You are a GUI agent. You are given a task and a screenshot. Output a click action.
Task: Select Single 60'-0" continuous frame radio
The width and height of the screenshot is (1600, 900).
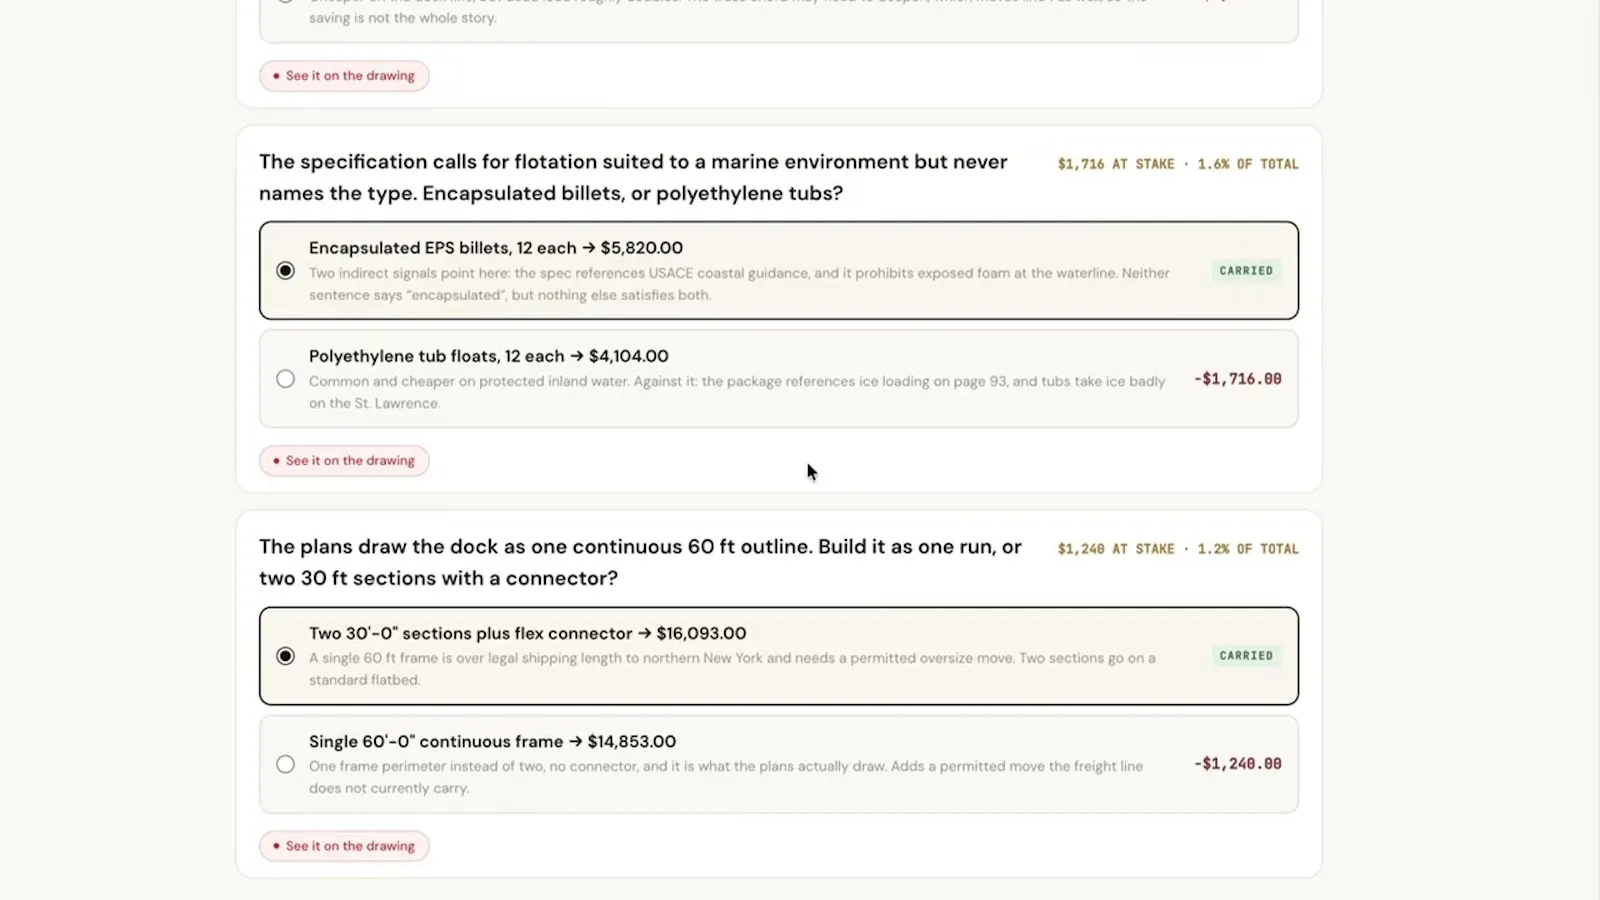click(285, 764)
